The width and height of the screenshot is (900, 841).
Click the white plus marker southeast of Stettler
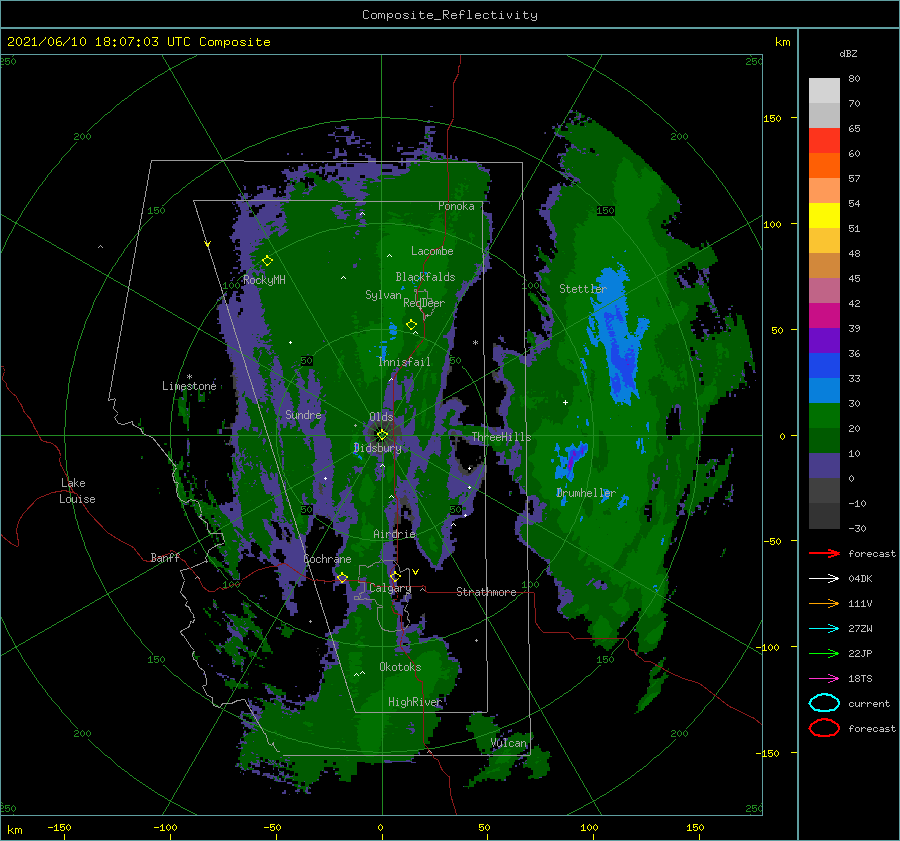tap(565, 402)
